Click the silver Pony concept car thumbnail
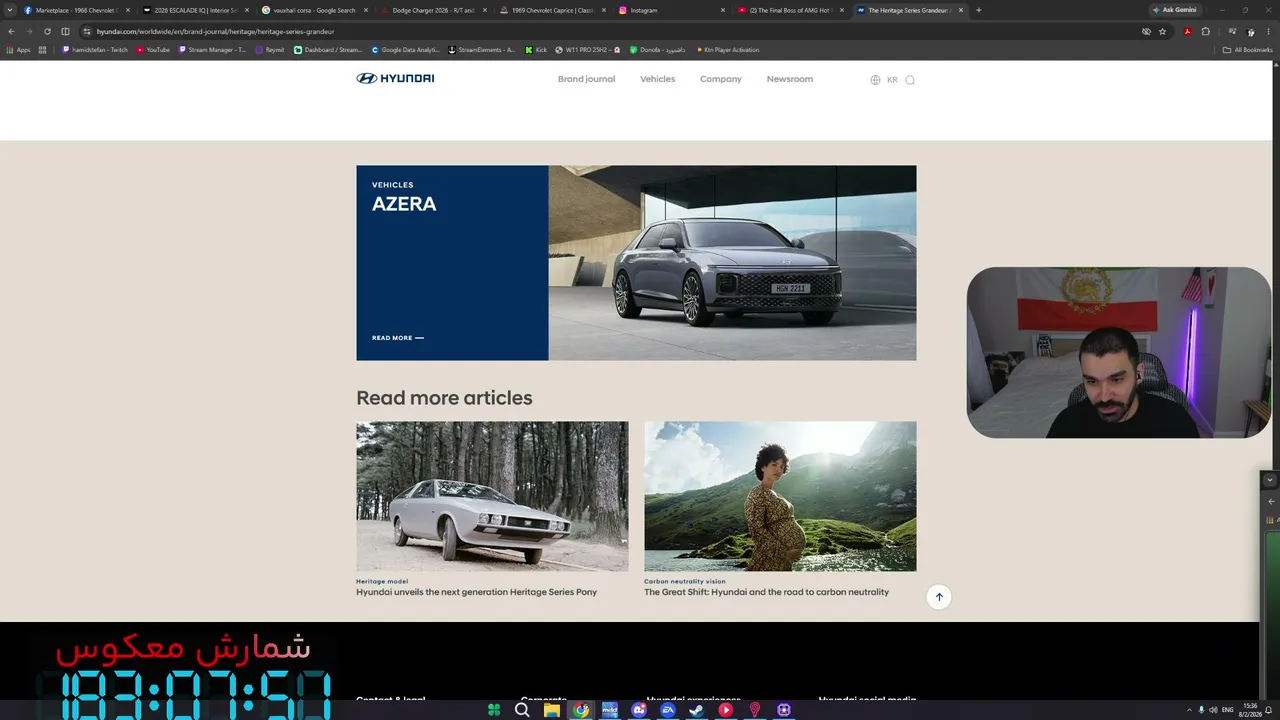 tap(492, 496)
